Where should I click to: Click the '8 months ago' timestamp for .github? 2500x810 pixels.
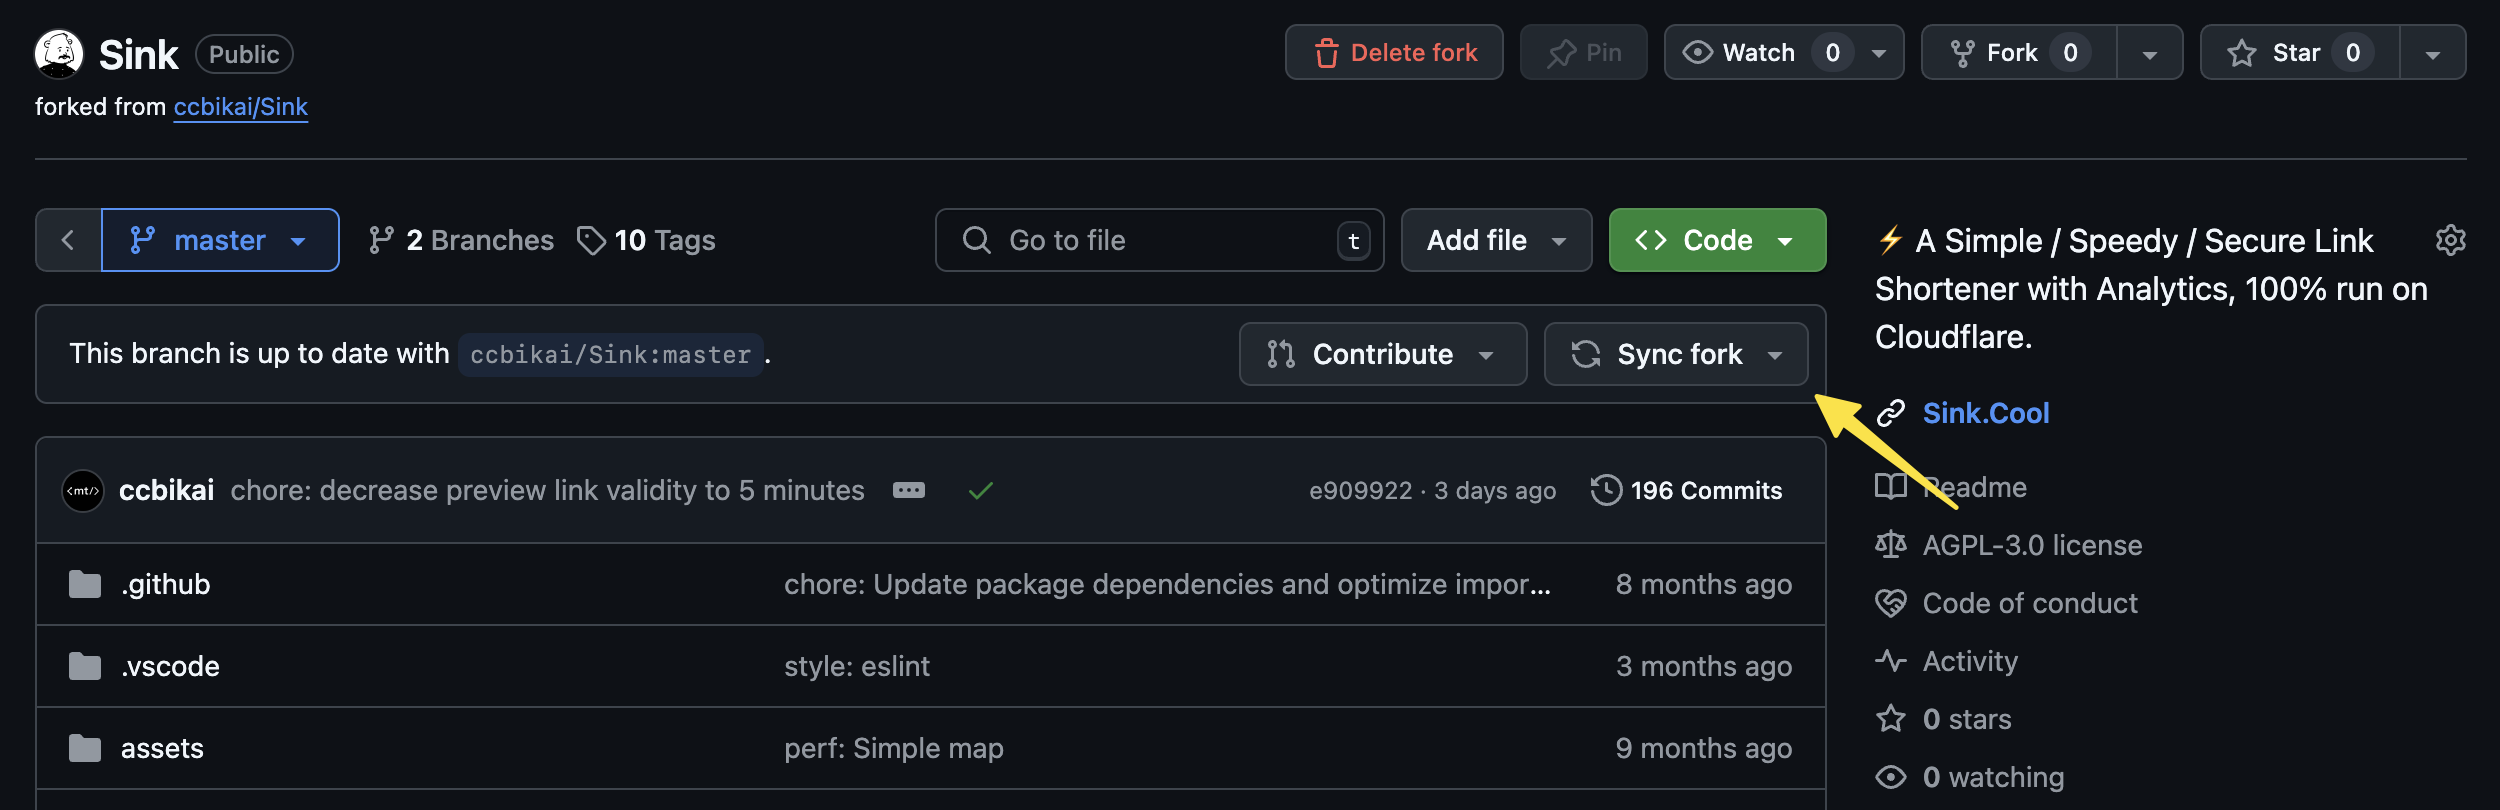[x=1704, y=584]
